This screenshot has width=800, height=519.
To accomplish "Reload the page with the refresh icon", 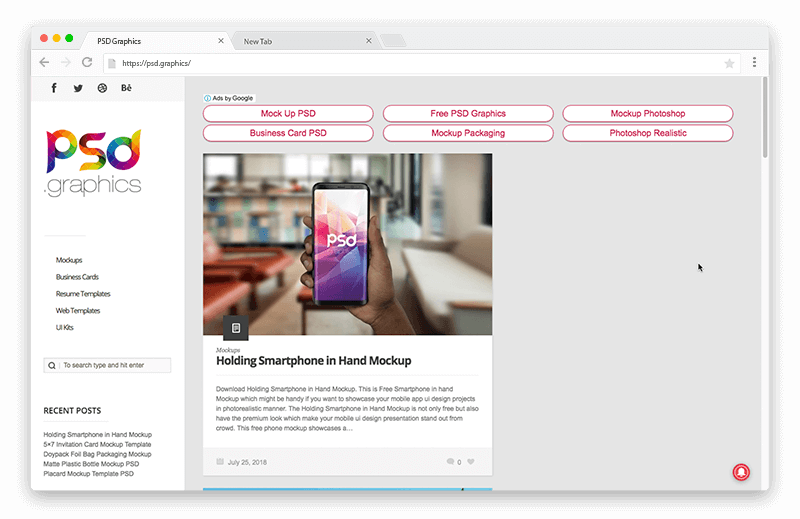I will tap(87, 62).
